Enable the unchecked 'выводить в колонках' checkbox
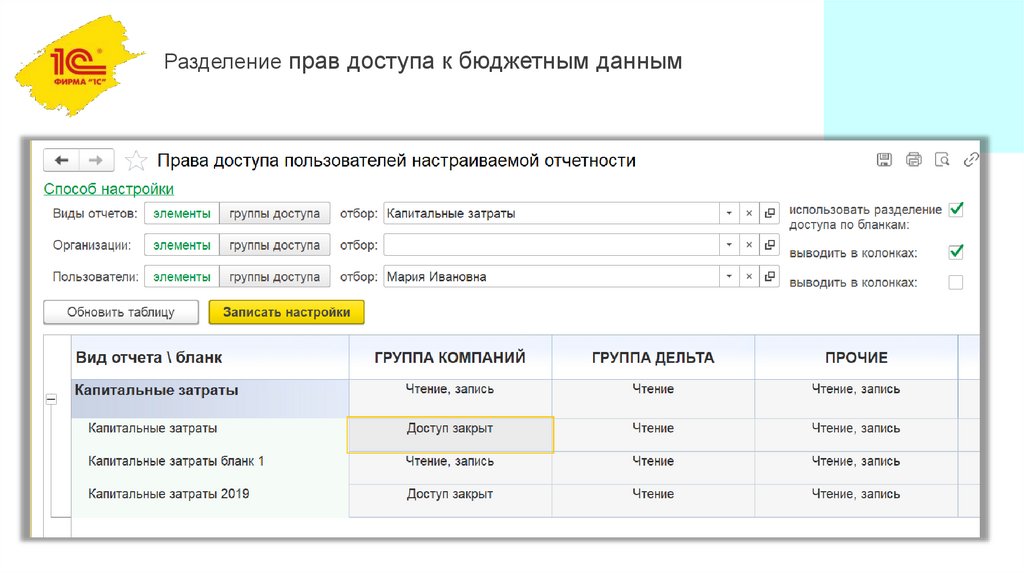The height and width of the screenshot is (574, 1024). (x=956, y=283)
